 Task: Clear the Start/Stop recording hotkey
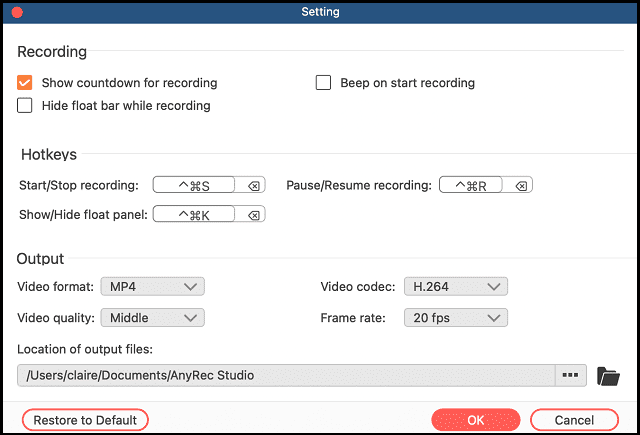coord(253,186)
